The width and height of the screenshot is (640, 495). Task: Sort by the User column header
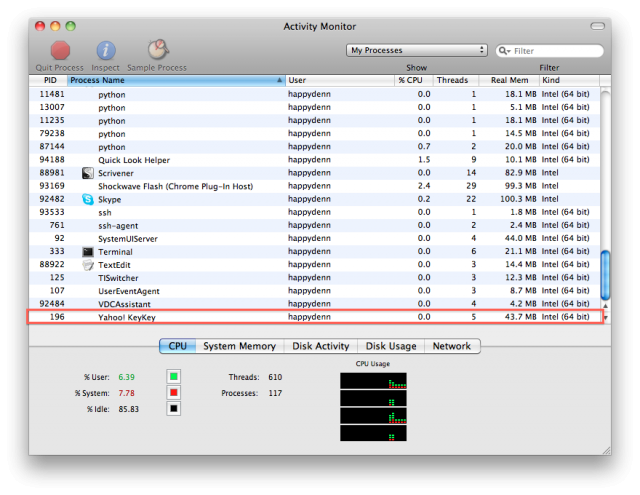click(x=340, y=80)
